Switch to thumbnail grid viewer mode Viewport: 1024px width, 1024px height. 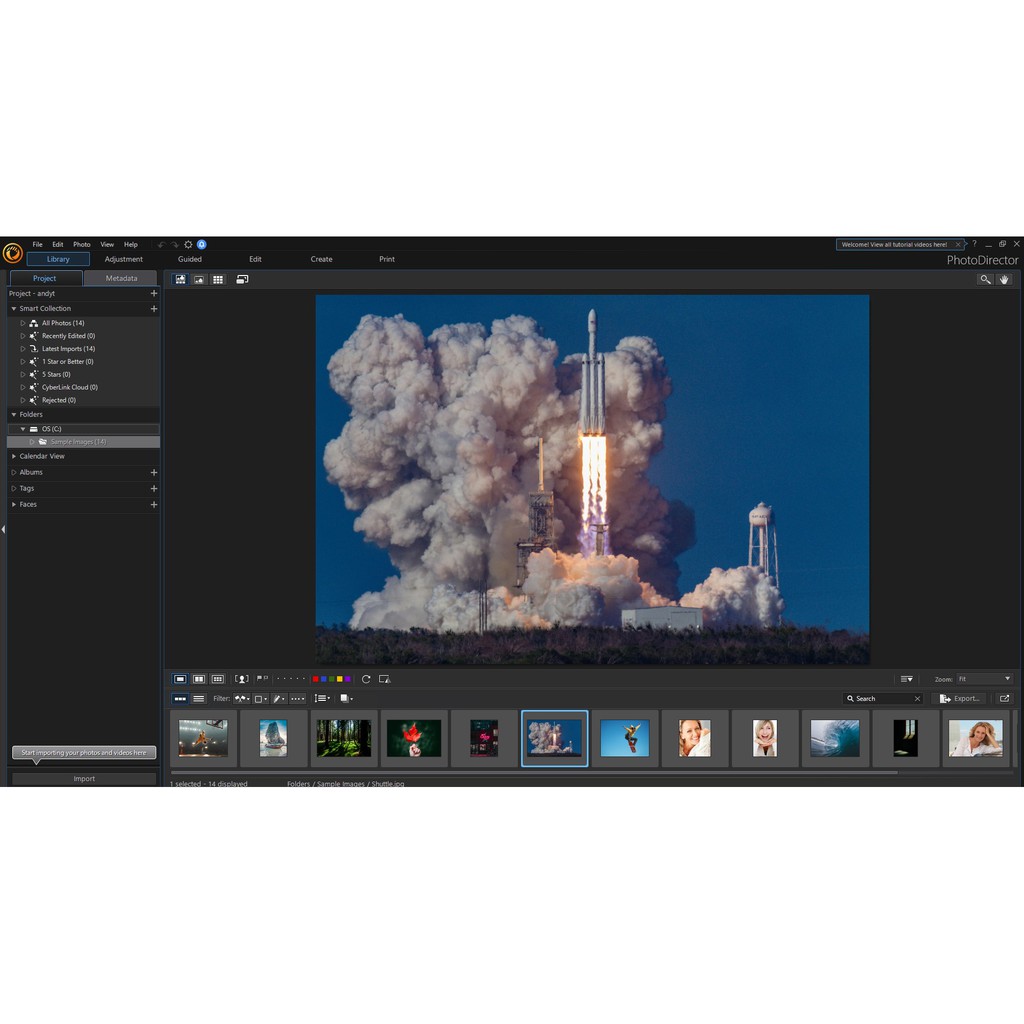pyautogui.click(x=217, y=280)
